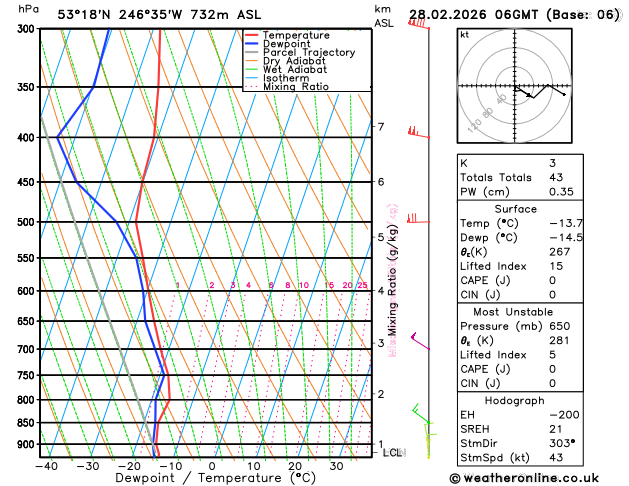The height and width of the screenshot is (486, 629).
Task: Click the '-10' temperature axis label
Action: pos(170,466)
